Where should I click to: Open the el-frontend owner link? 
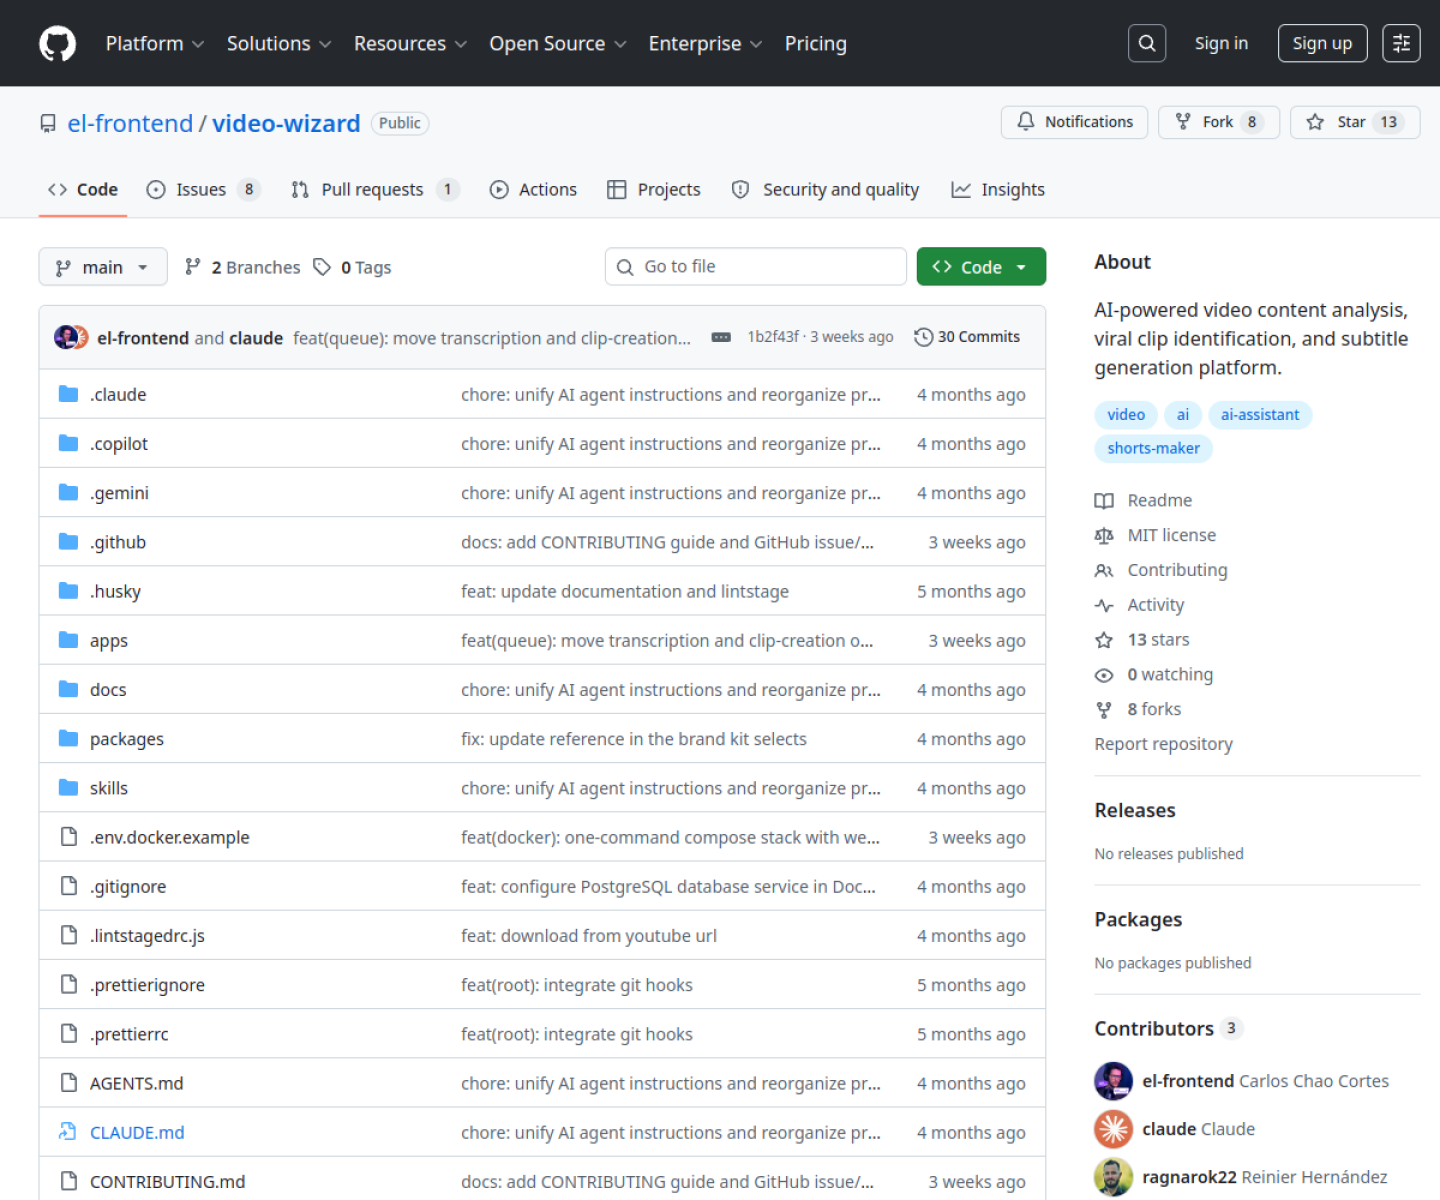point(130,123)
